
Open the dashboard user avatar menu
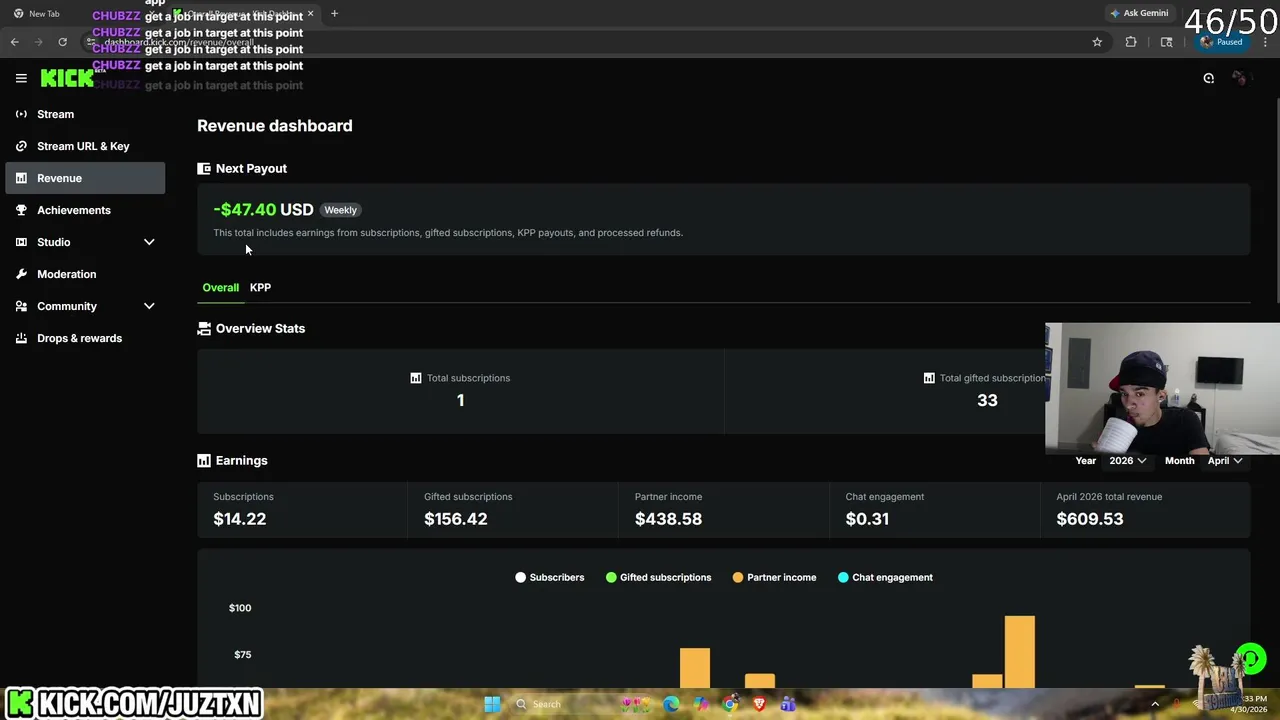pos(1240,78)
